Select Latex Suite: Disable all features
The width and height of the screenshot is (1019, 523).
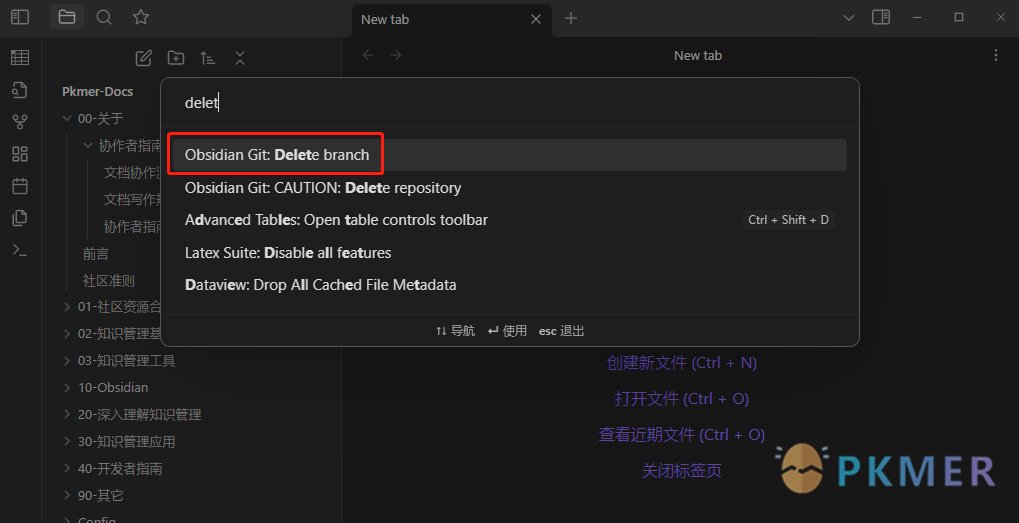(x=510, y=252)
